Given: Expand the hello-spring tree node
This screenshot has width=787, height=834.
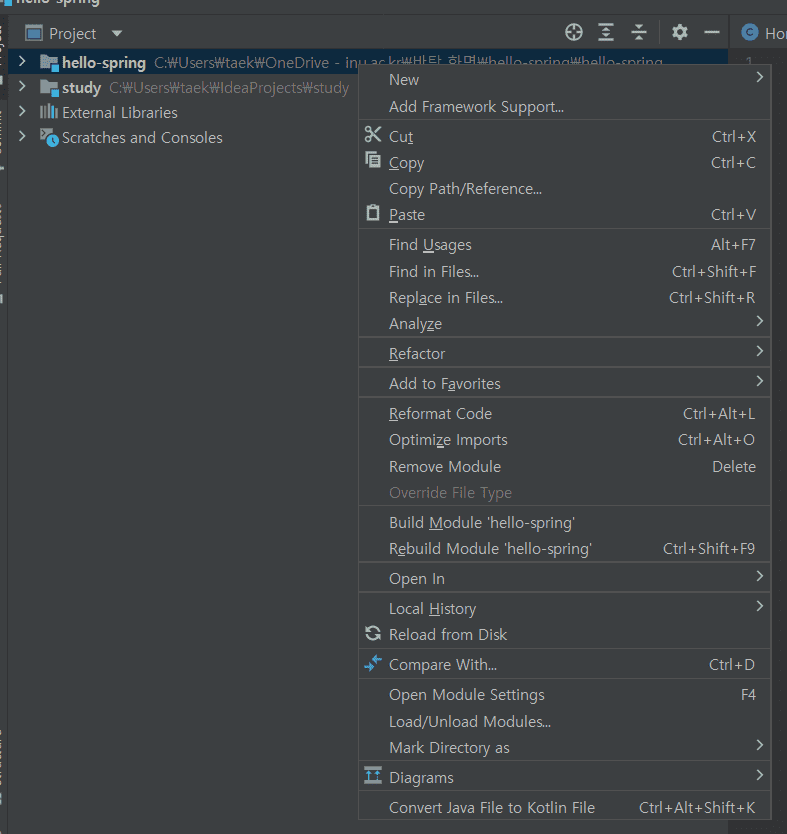Looking at the screenshot, I should (x=22, y=62).
